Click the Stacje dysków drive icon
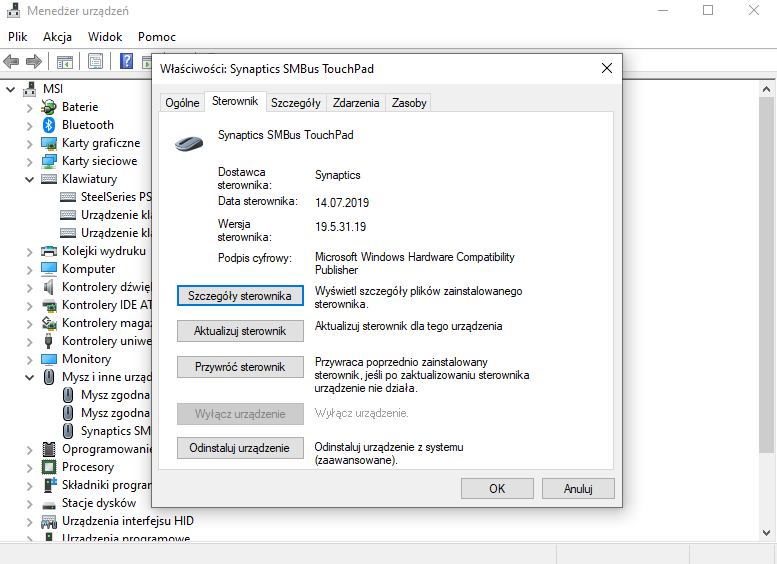The width and height of the screenshot is (777, 564). pos(49,505)
